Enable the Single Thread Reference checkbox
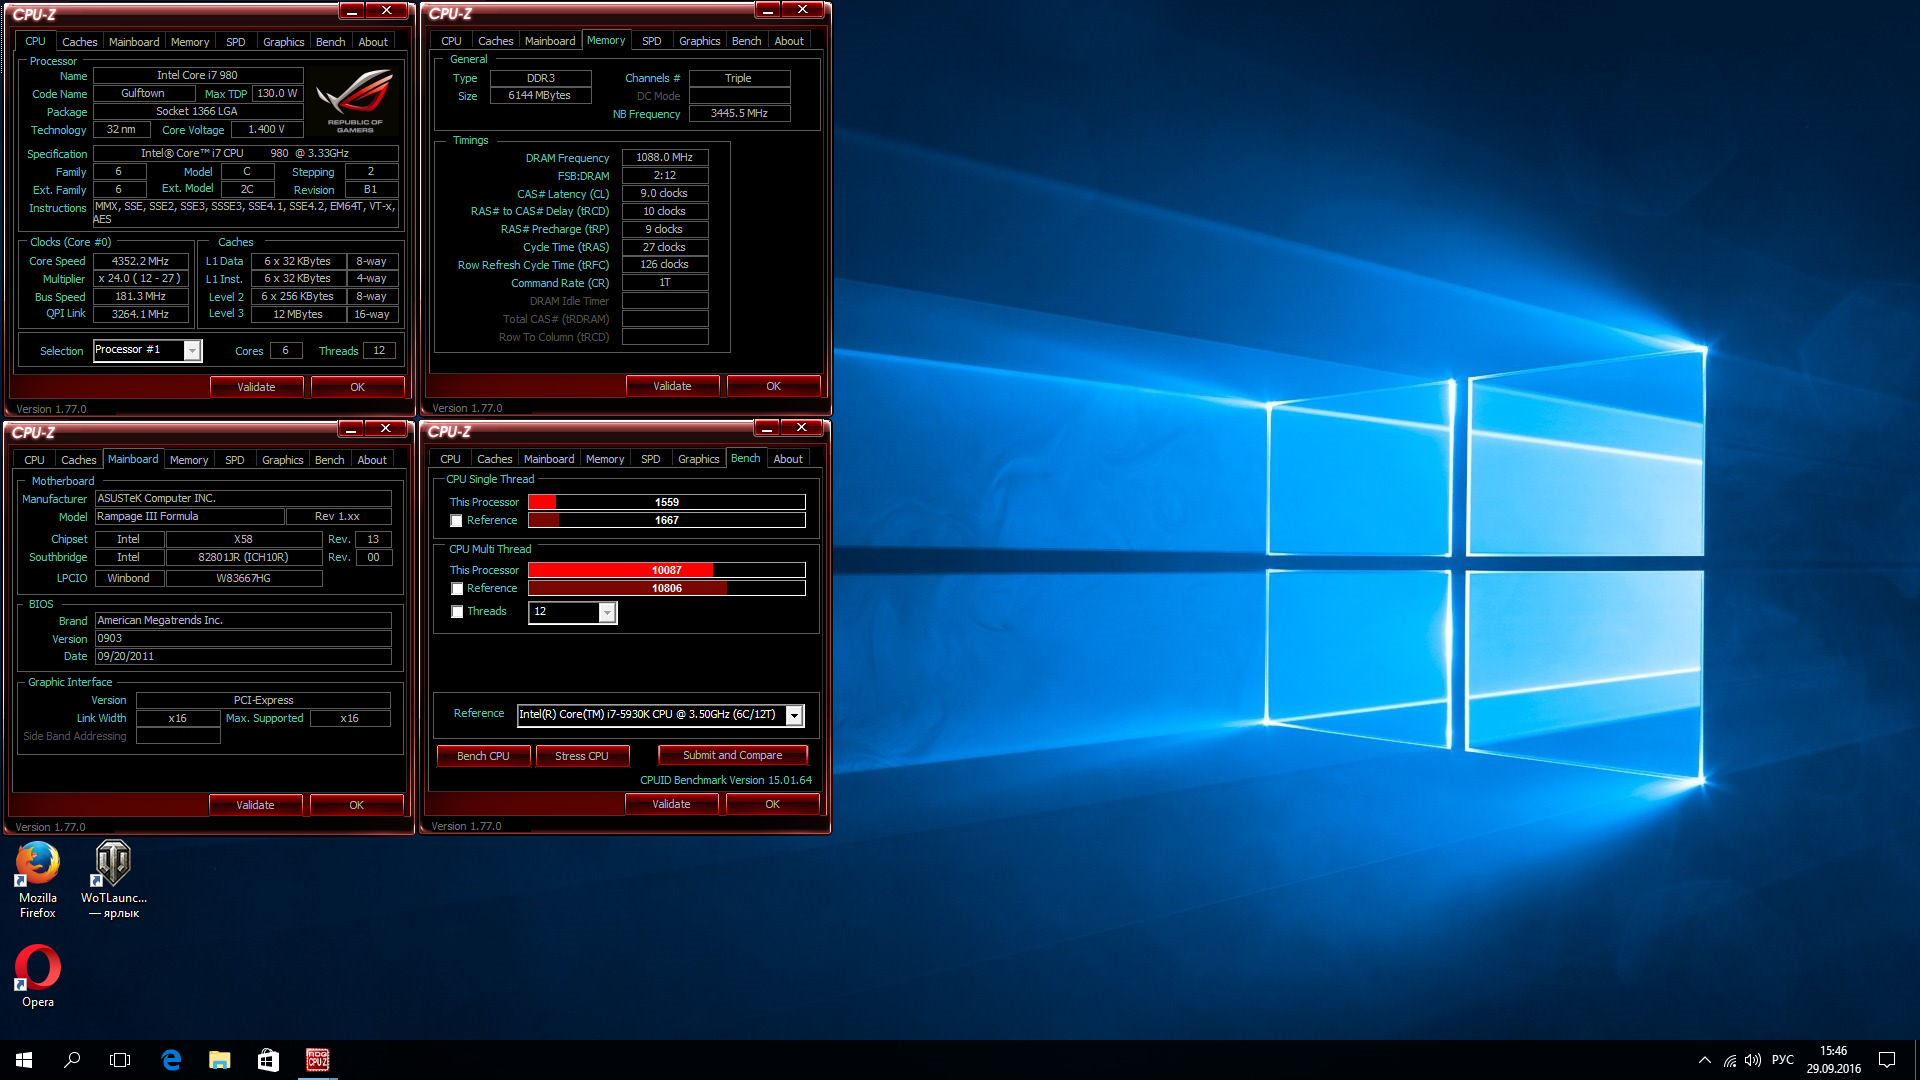This screenshot has height=1080, width=1920. point(456,521)
